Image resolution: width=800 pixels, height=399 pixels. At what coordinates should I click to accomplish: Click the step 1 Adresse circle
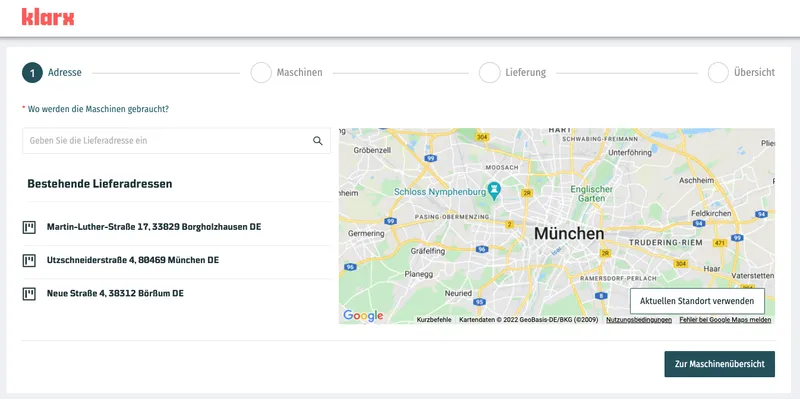pyautogui.click(x=32, y=73)
